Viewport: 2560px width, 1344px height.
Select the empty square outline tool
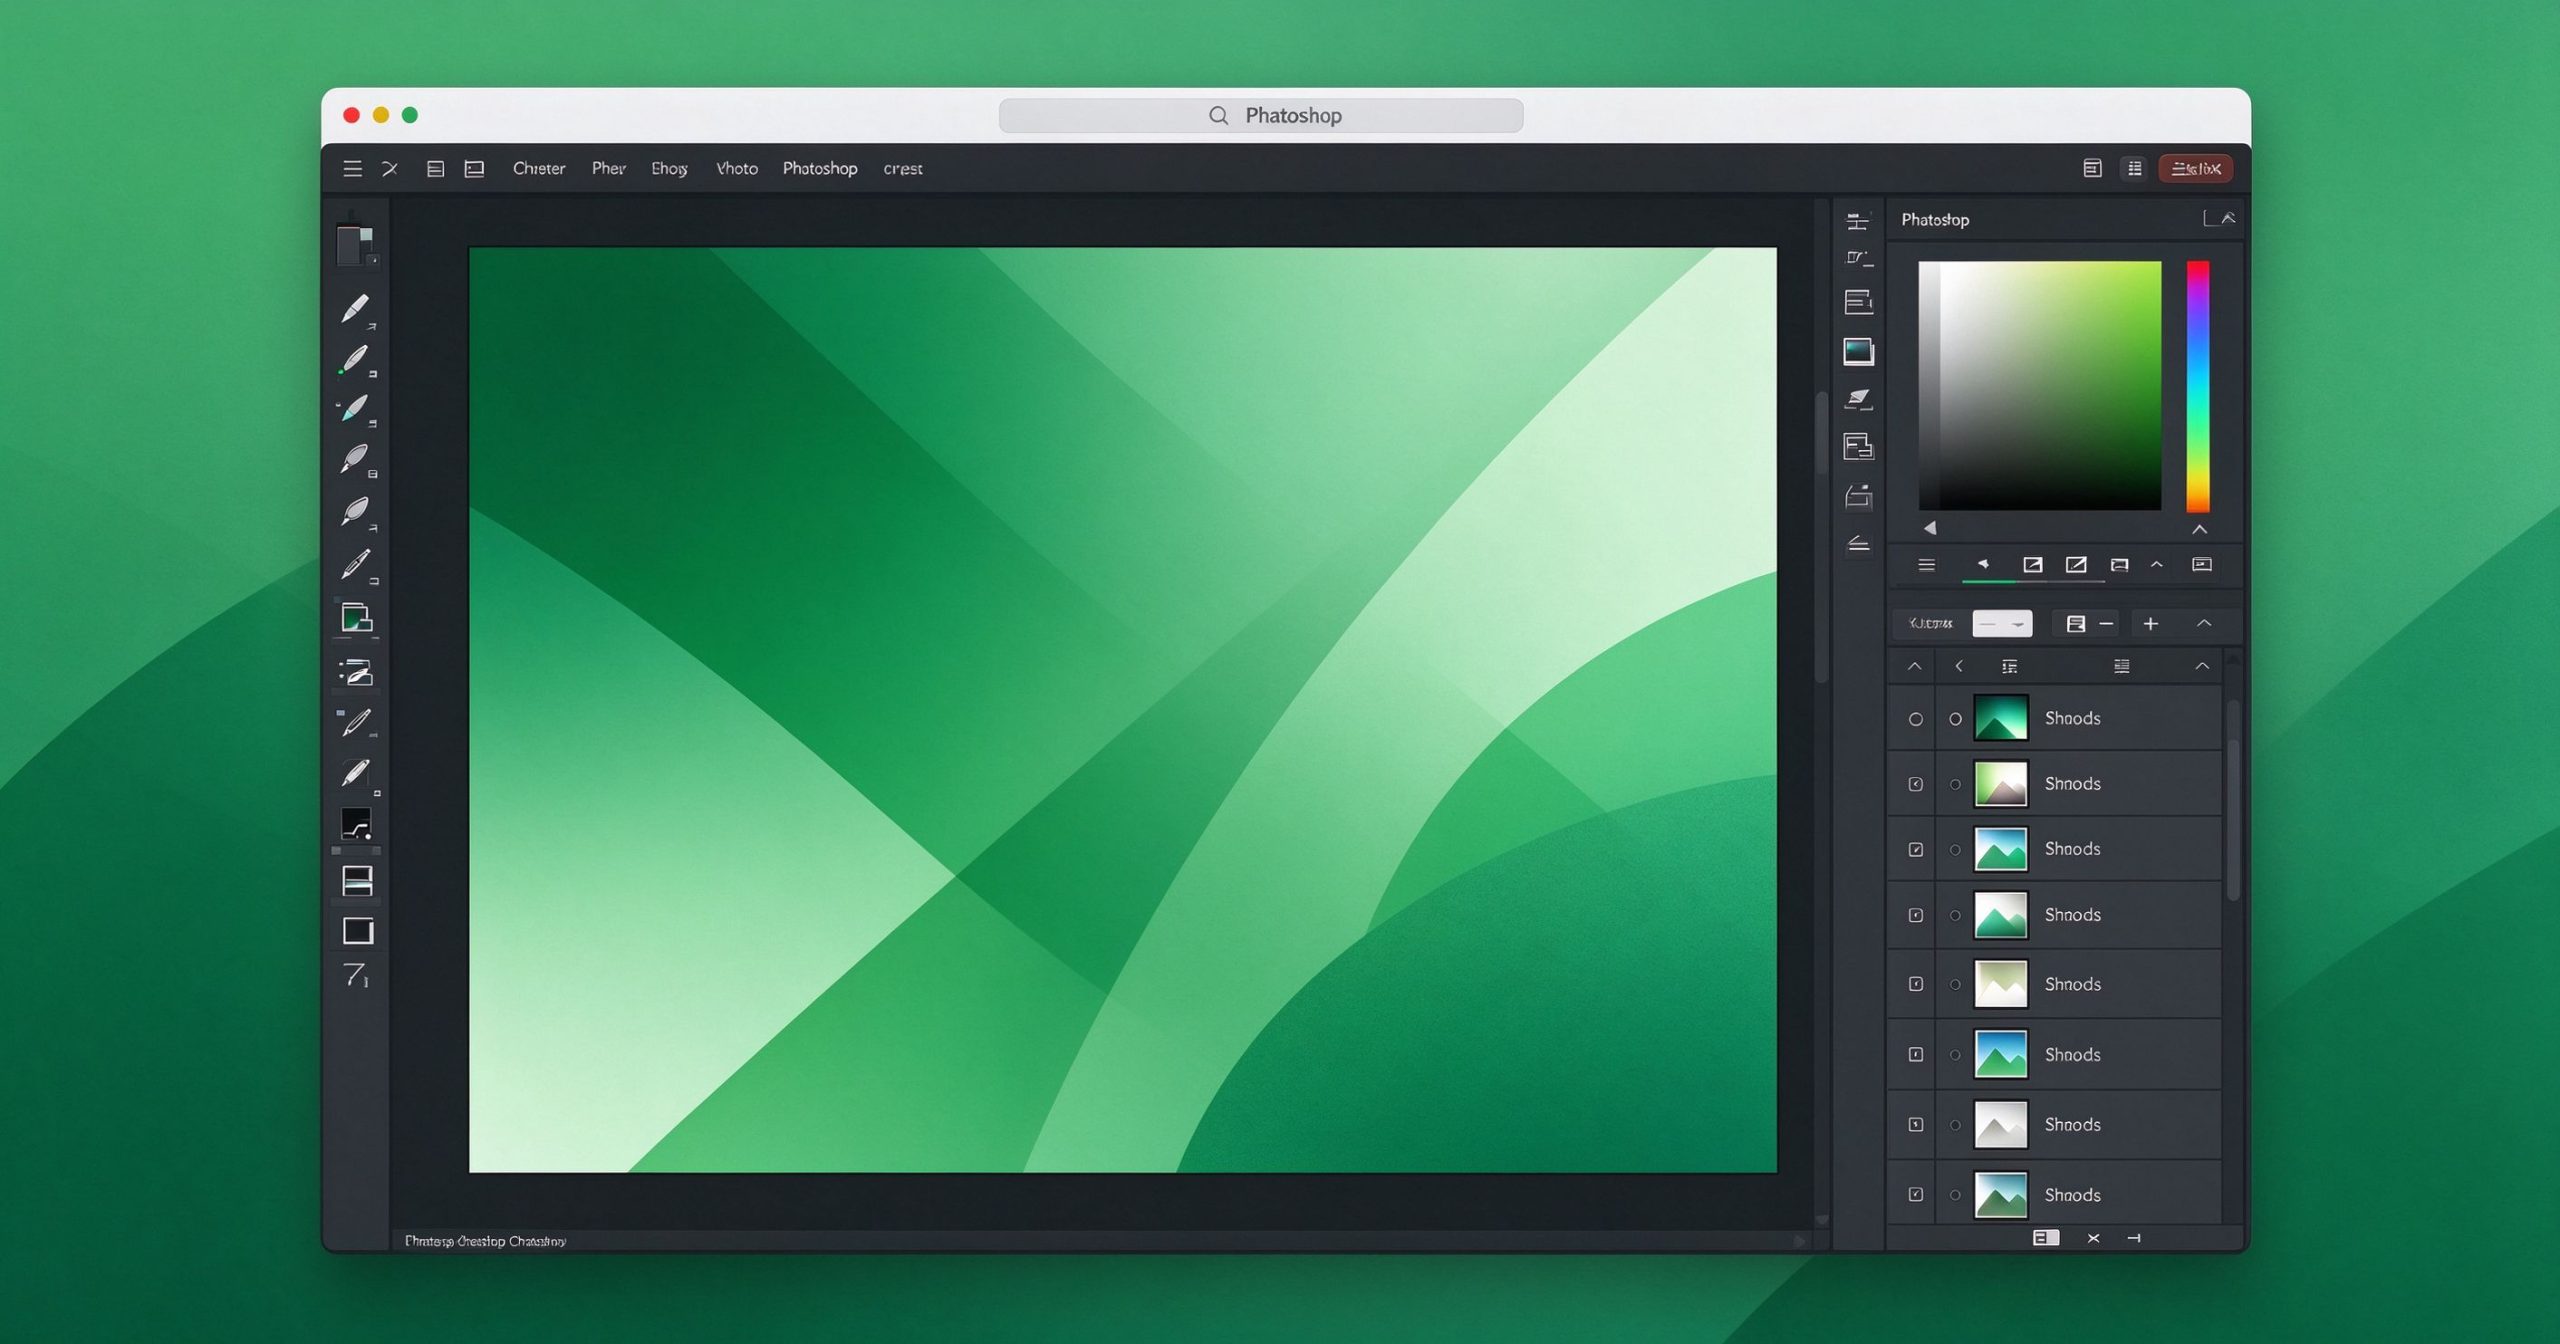357,930
